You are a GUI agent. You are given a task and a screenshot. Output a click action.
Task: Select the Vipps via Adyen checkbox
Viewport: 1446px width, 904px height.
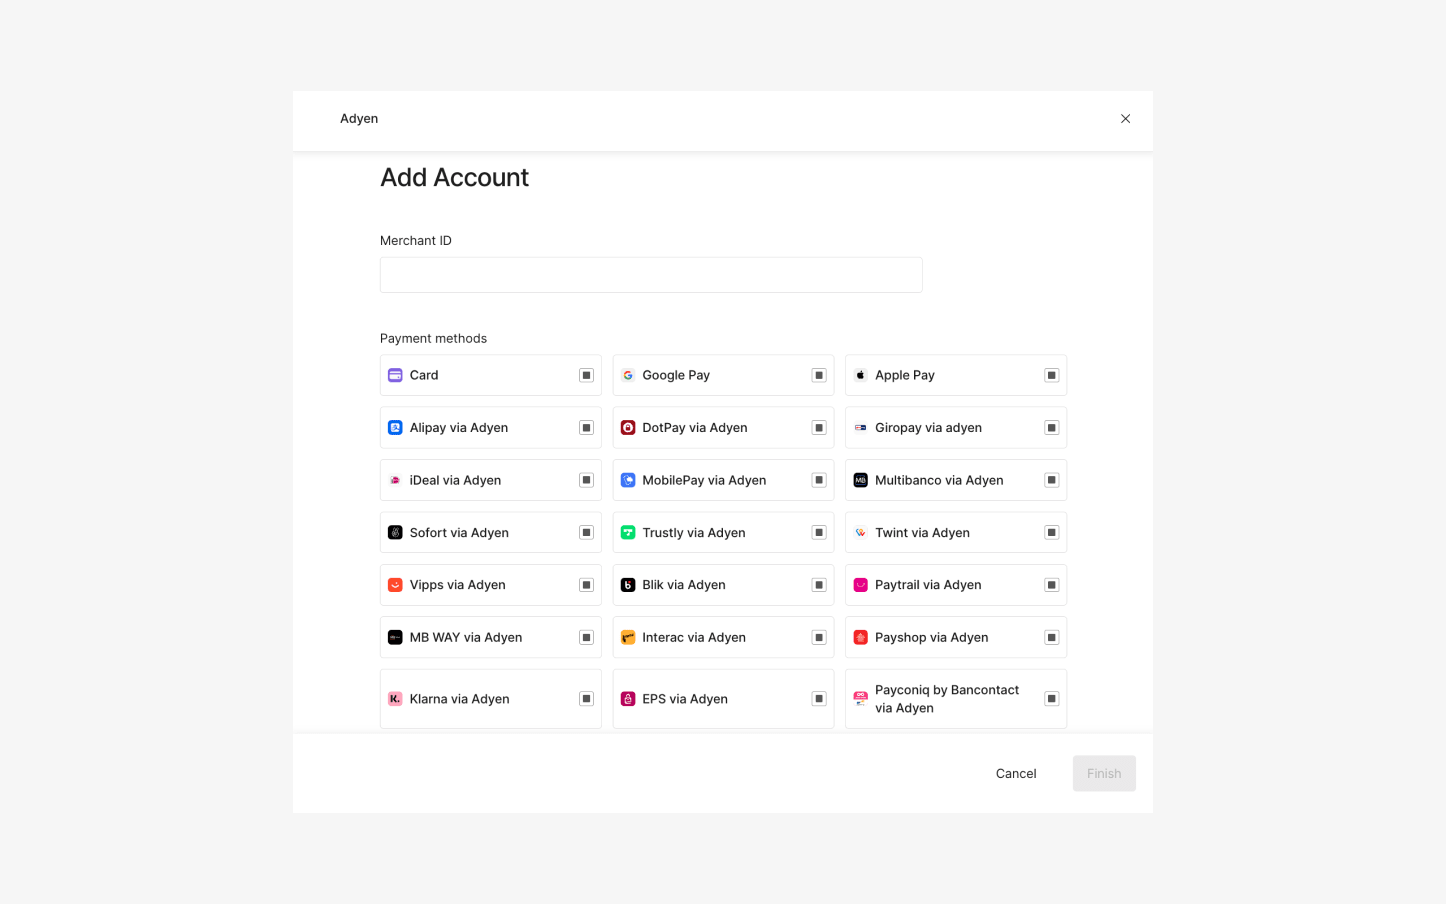(x=587, y=585)
